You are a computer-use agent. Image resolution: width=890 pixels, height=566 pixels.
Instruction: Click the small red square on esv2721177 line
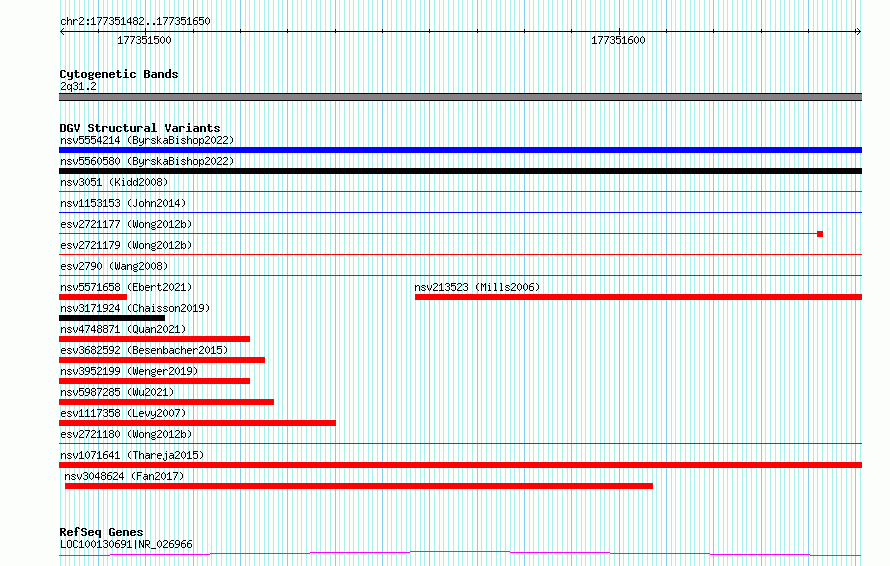820,234
